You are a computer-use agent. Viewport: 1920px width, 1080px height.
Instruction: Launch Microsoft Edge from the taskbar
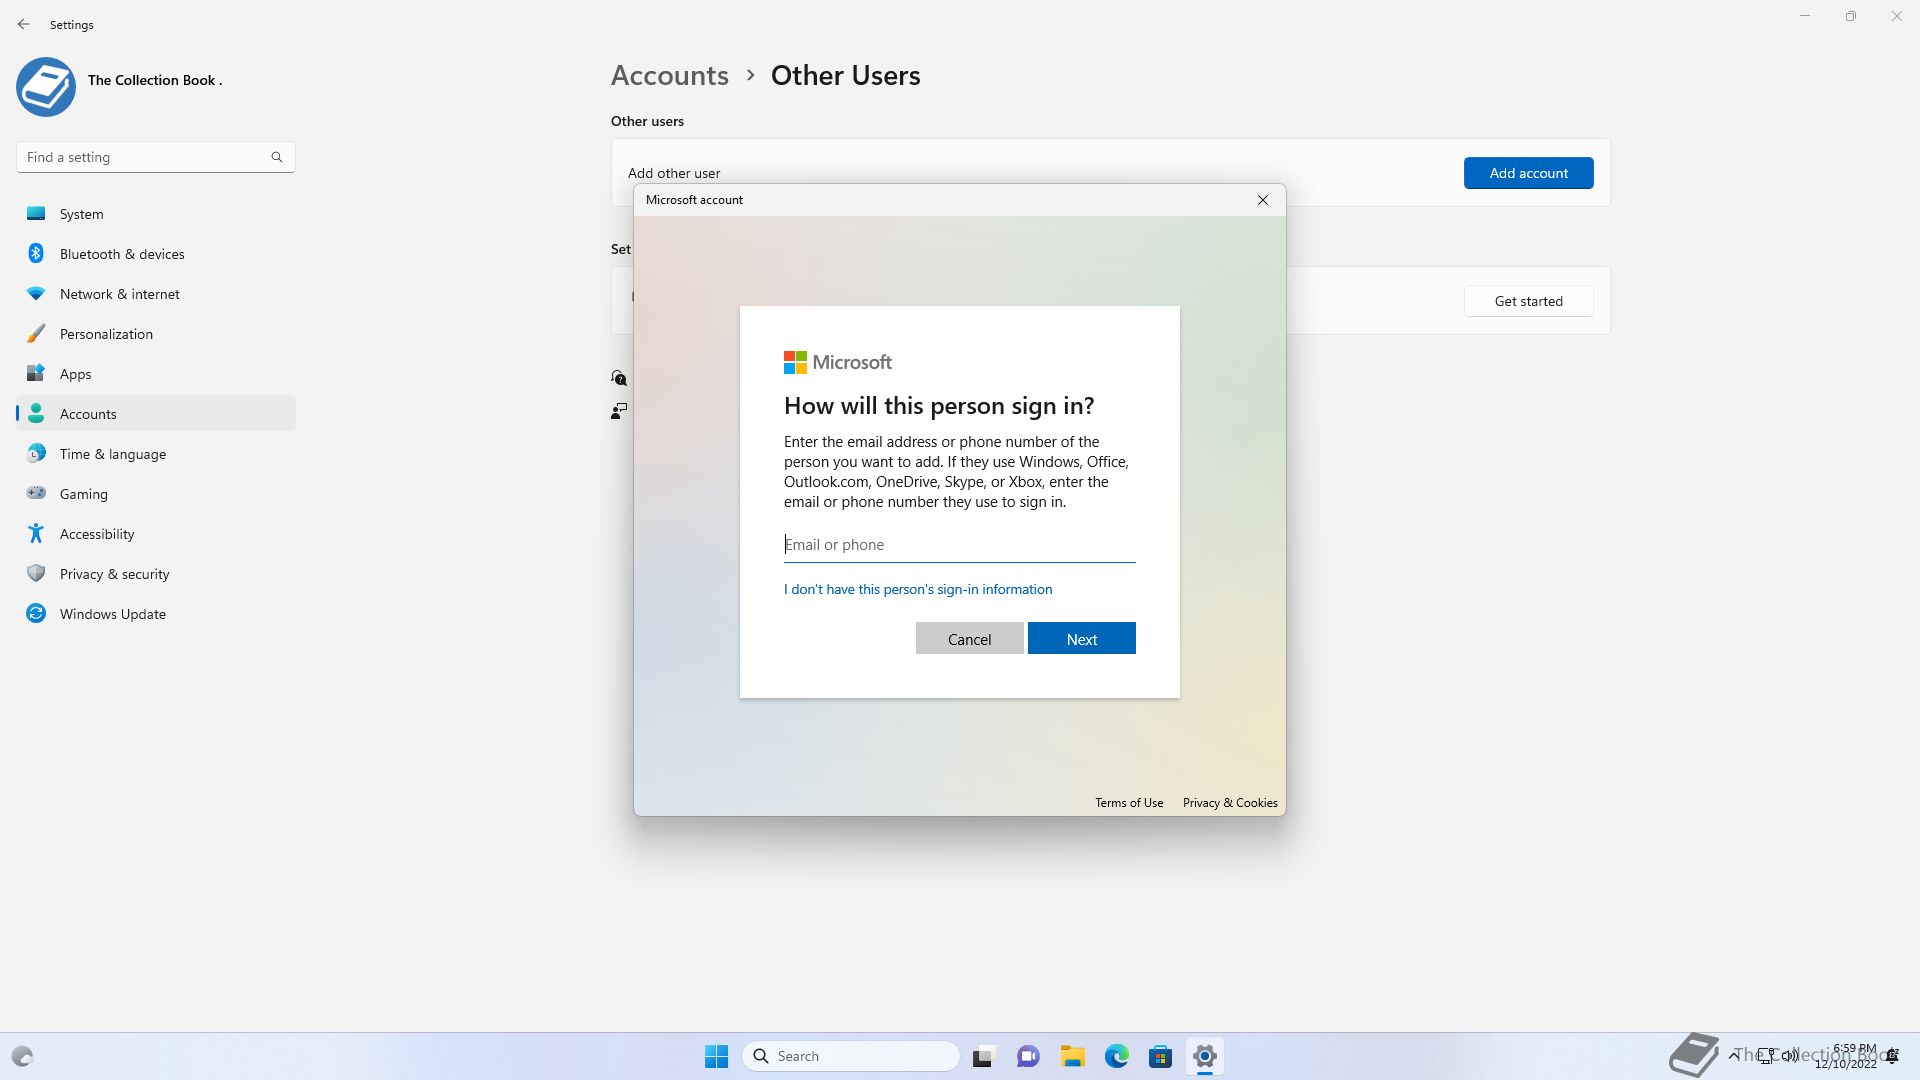pos(1117,1056)
